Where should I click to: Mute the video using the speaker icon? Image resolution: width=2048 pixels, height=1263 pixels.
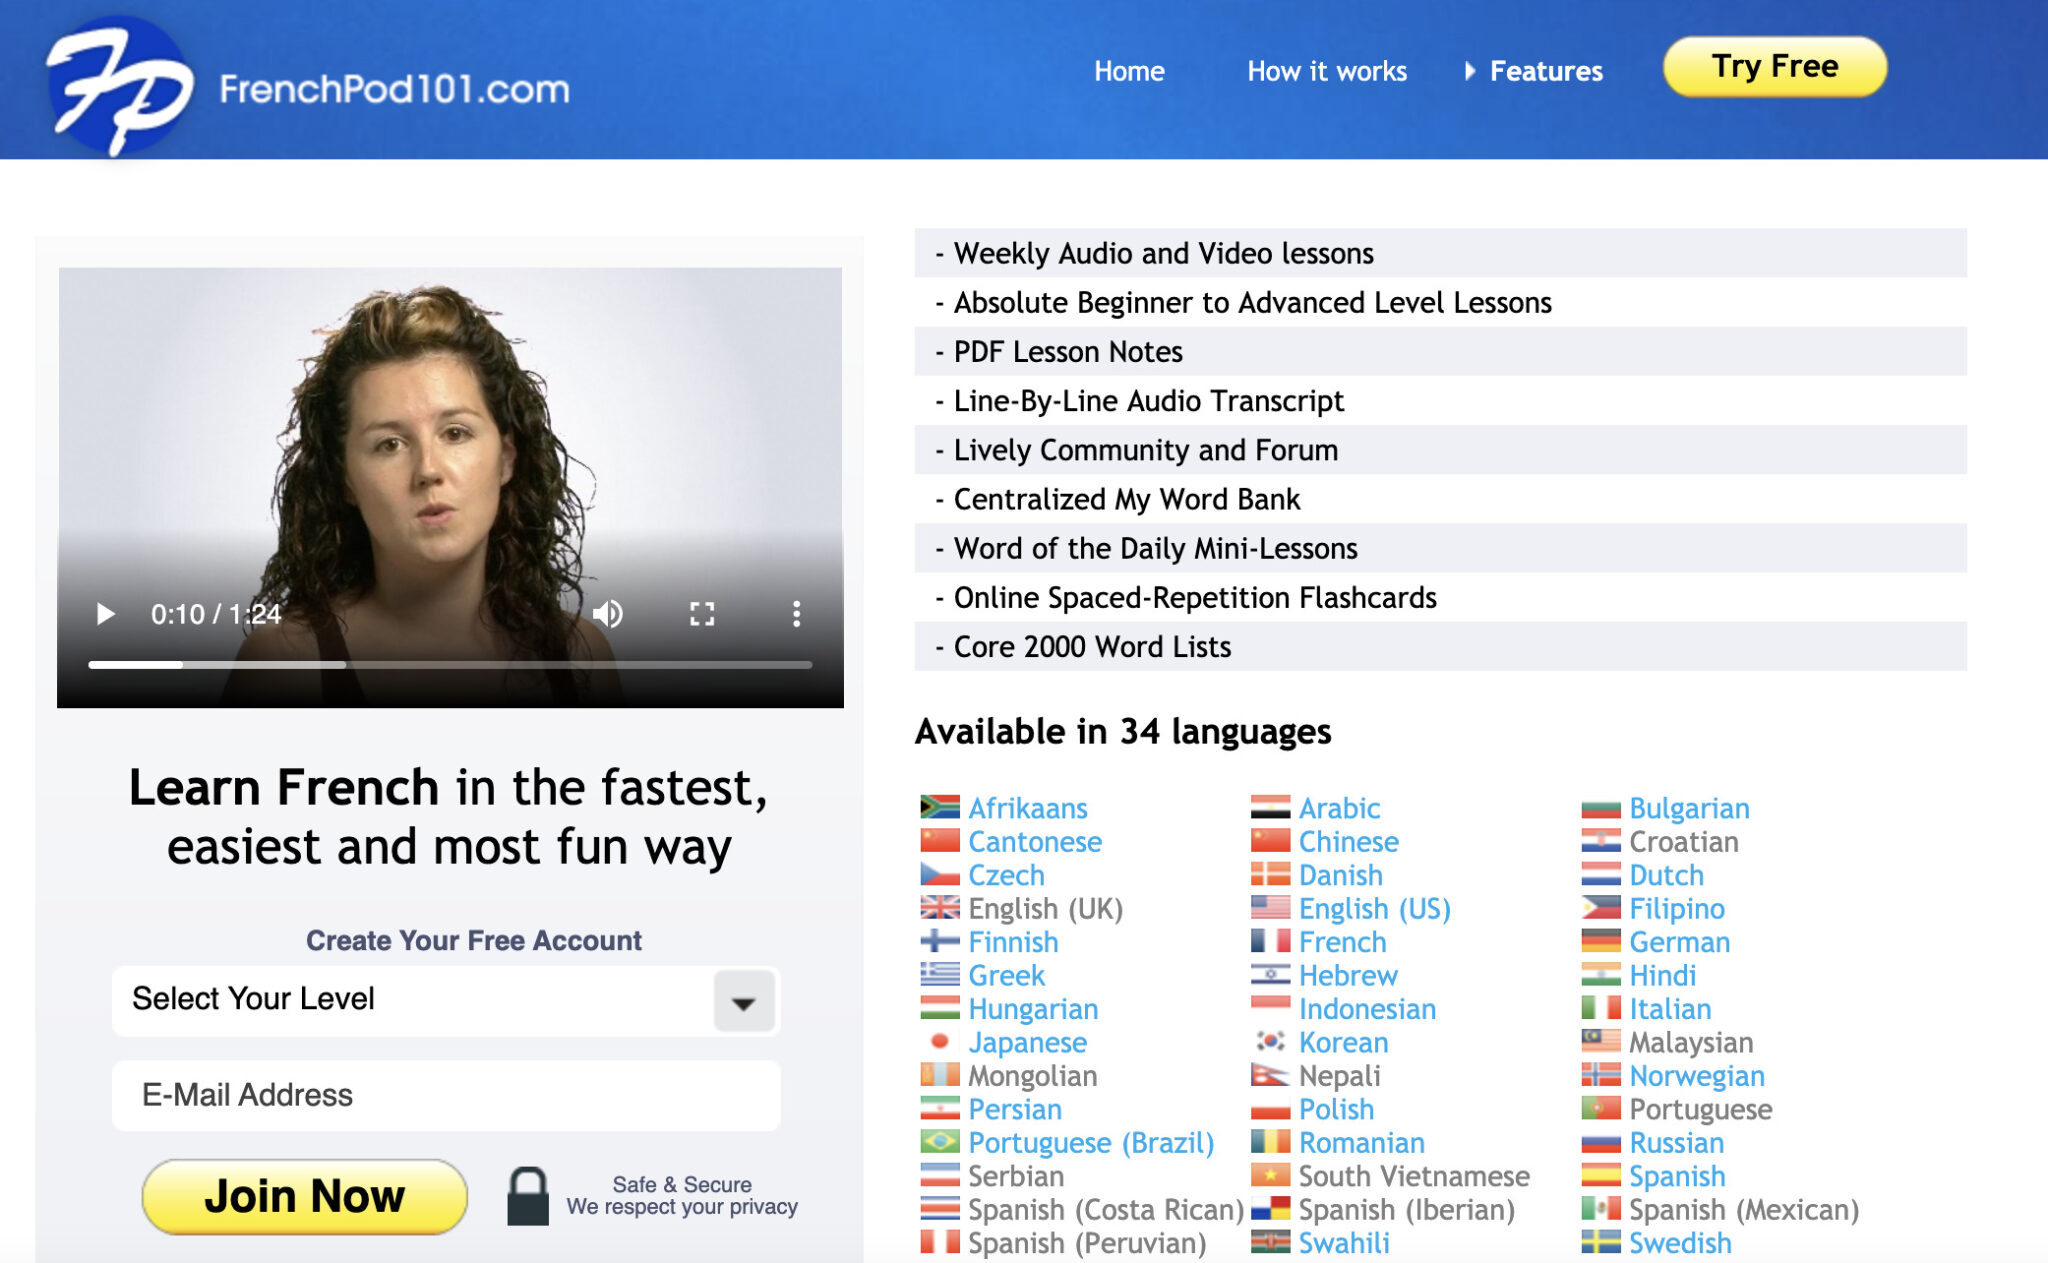(x=607, y=614)
